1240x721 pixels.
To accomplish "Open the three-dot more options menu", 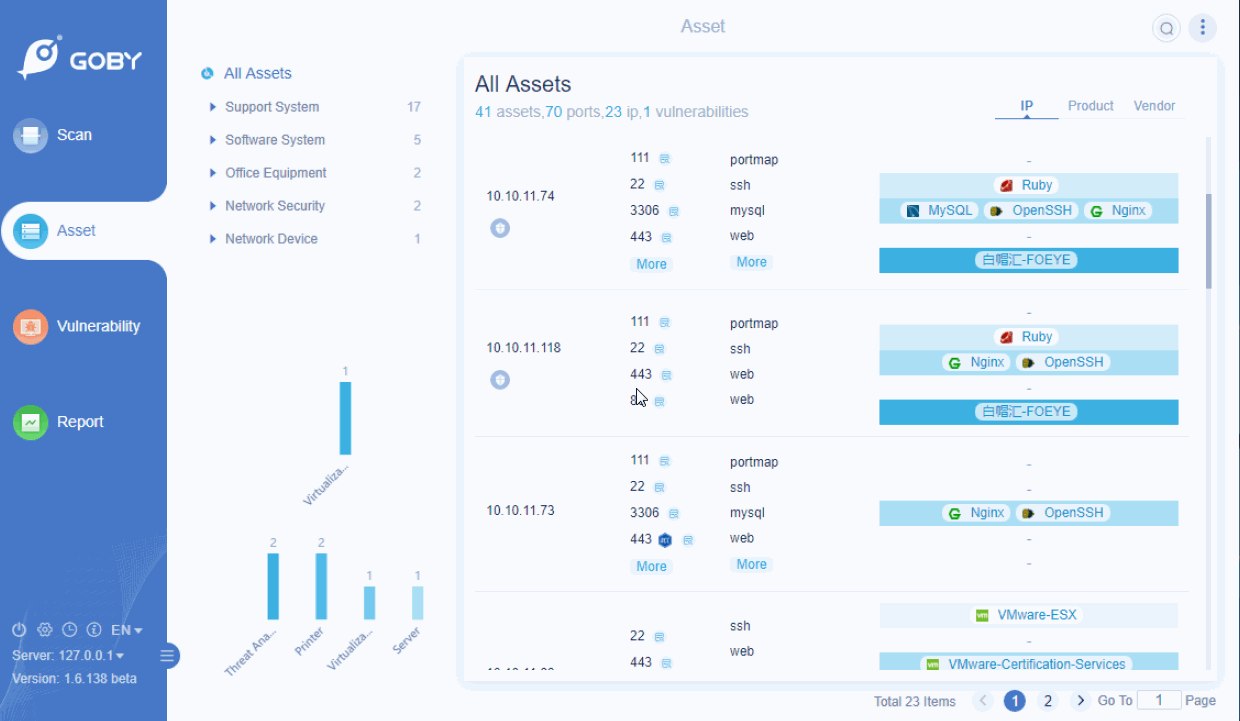I will tap(1202, 28).
